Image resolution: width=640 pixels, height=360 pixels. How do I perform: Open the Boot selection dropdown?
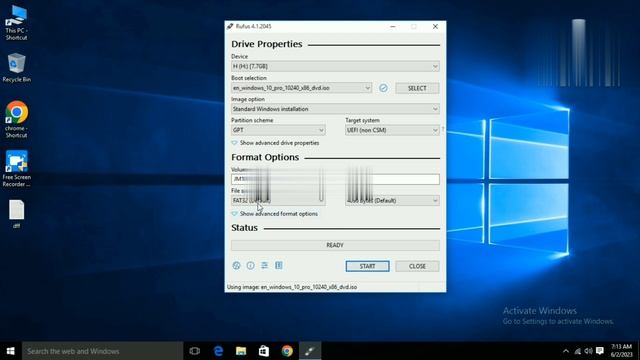coord(301,88)
